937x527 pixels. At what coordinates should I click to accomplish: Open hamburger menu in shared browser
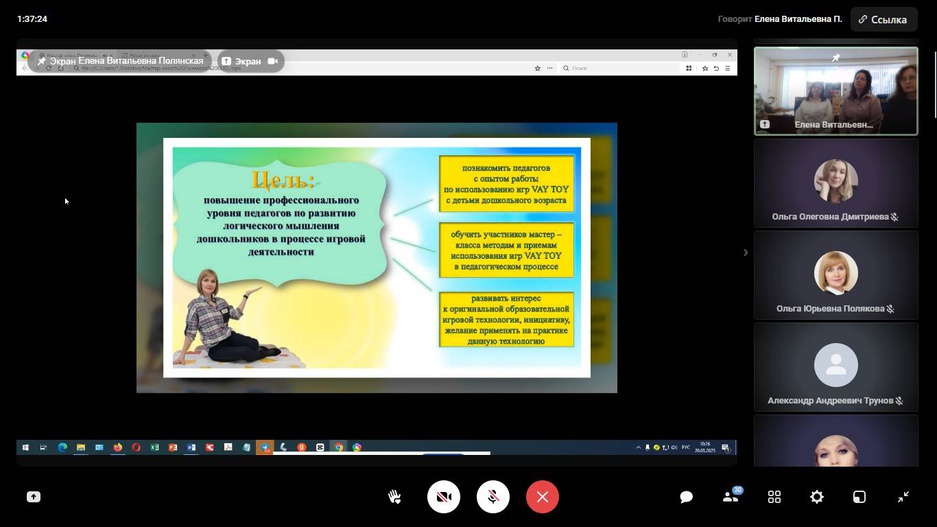727,68
